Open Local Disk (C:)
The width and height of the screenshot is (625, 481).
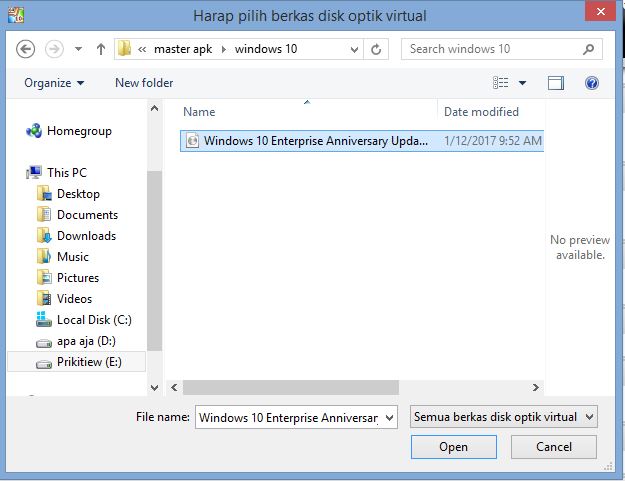[94, 320]
